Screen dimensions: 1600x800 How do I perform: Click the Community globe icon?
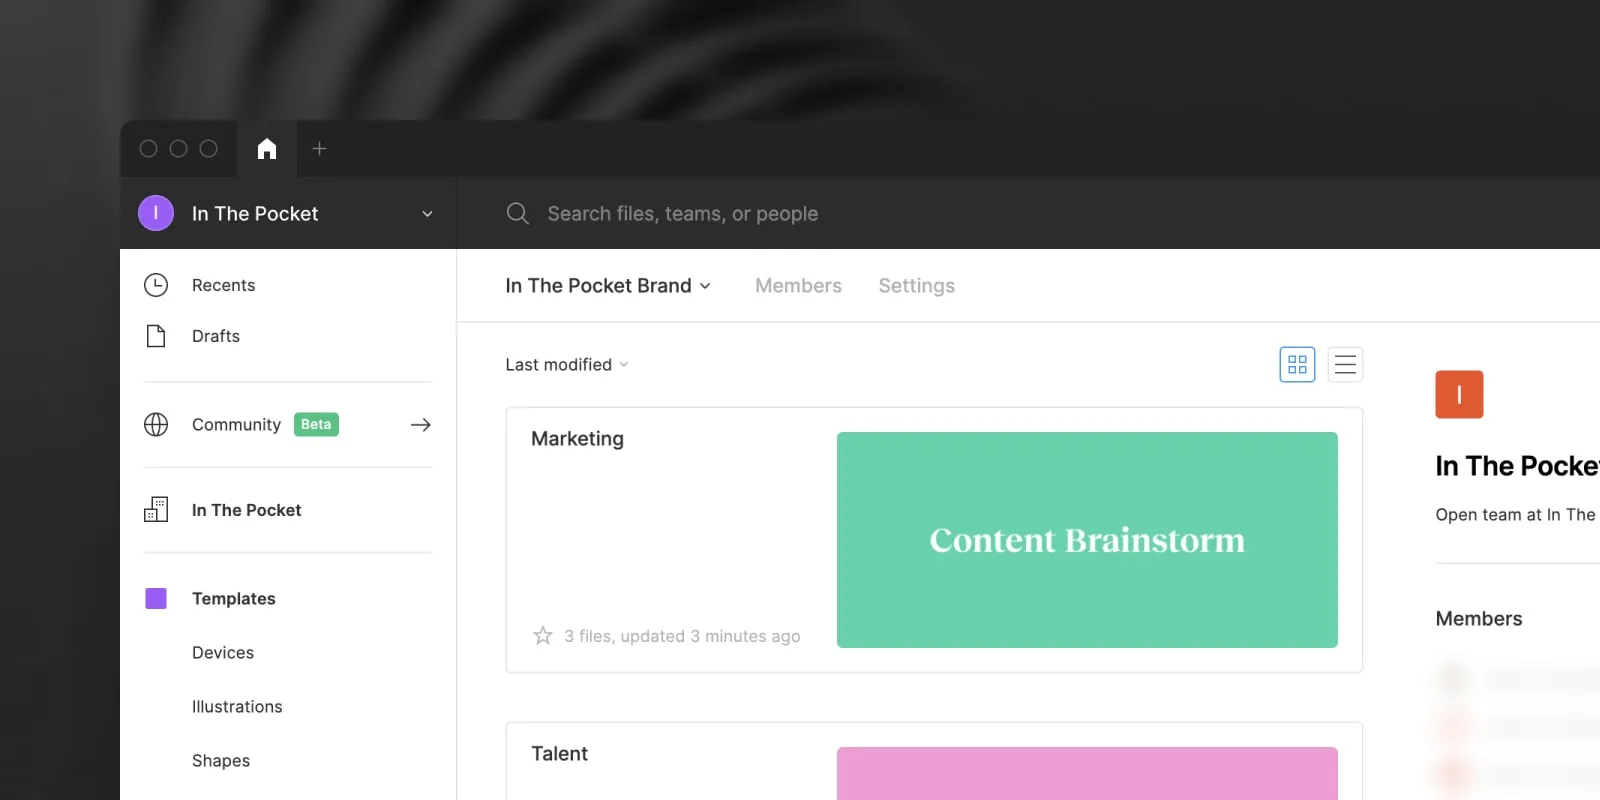(x=156, y=424)
